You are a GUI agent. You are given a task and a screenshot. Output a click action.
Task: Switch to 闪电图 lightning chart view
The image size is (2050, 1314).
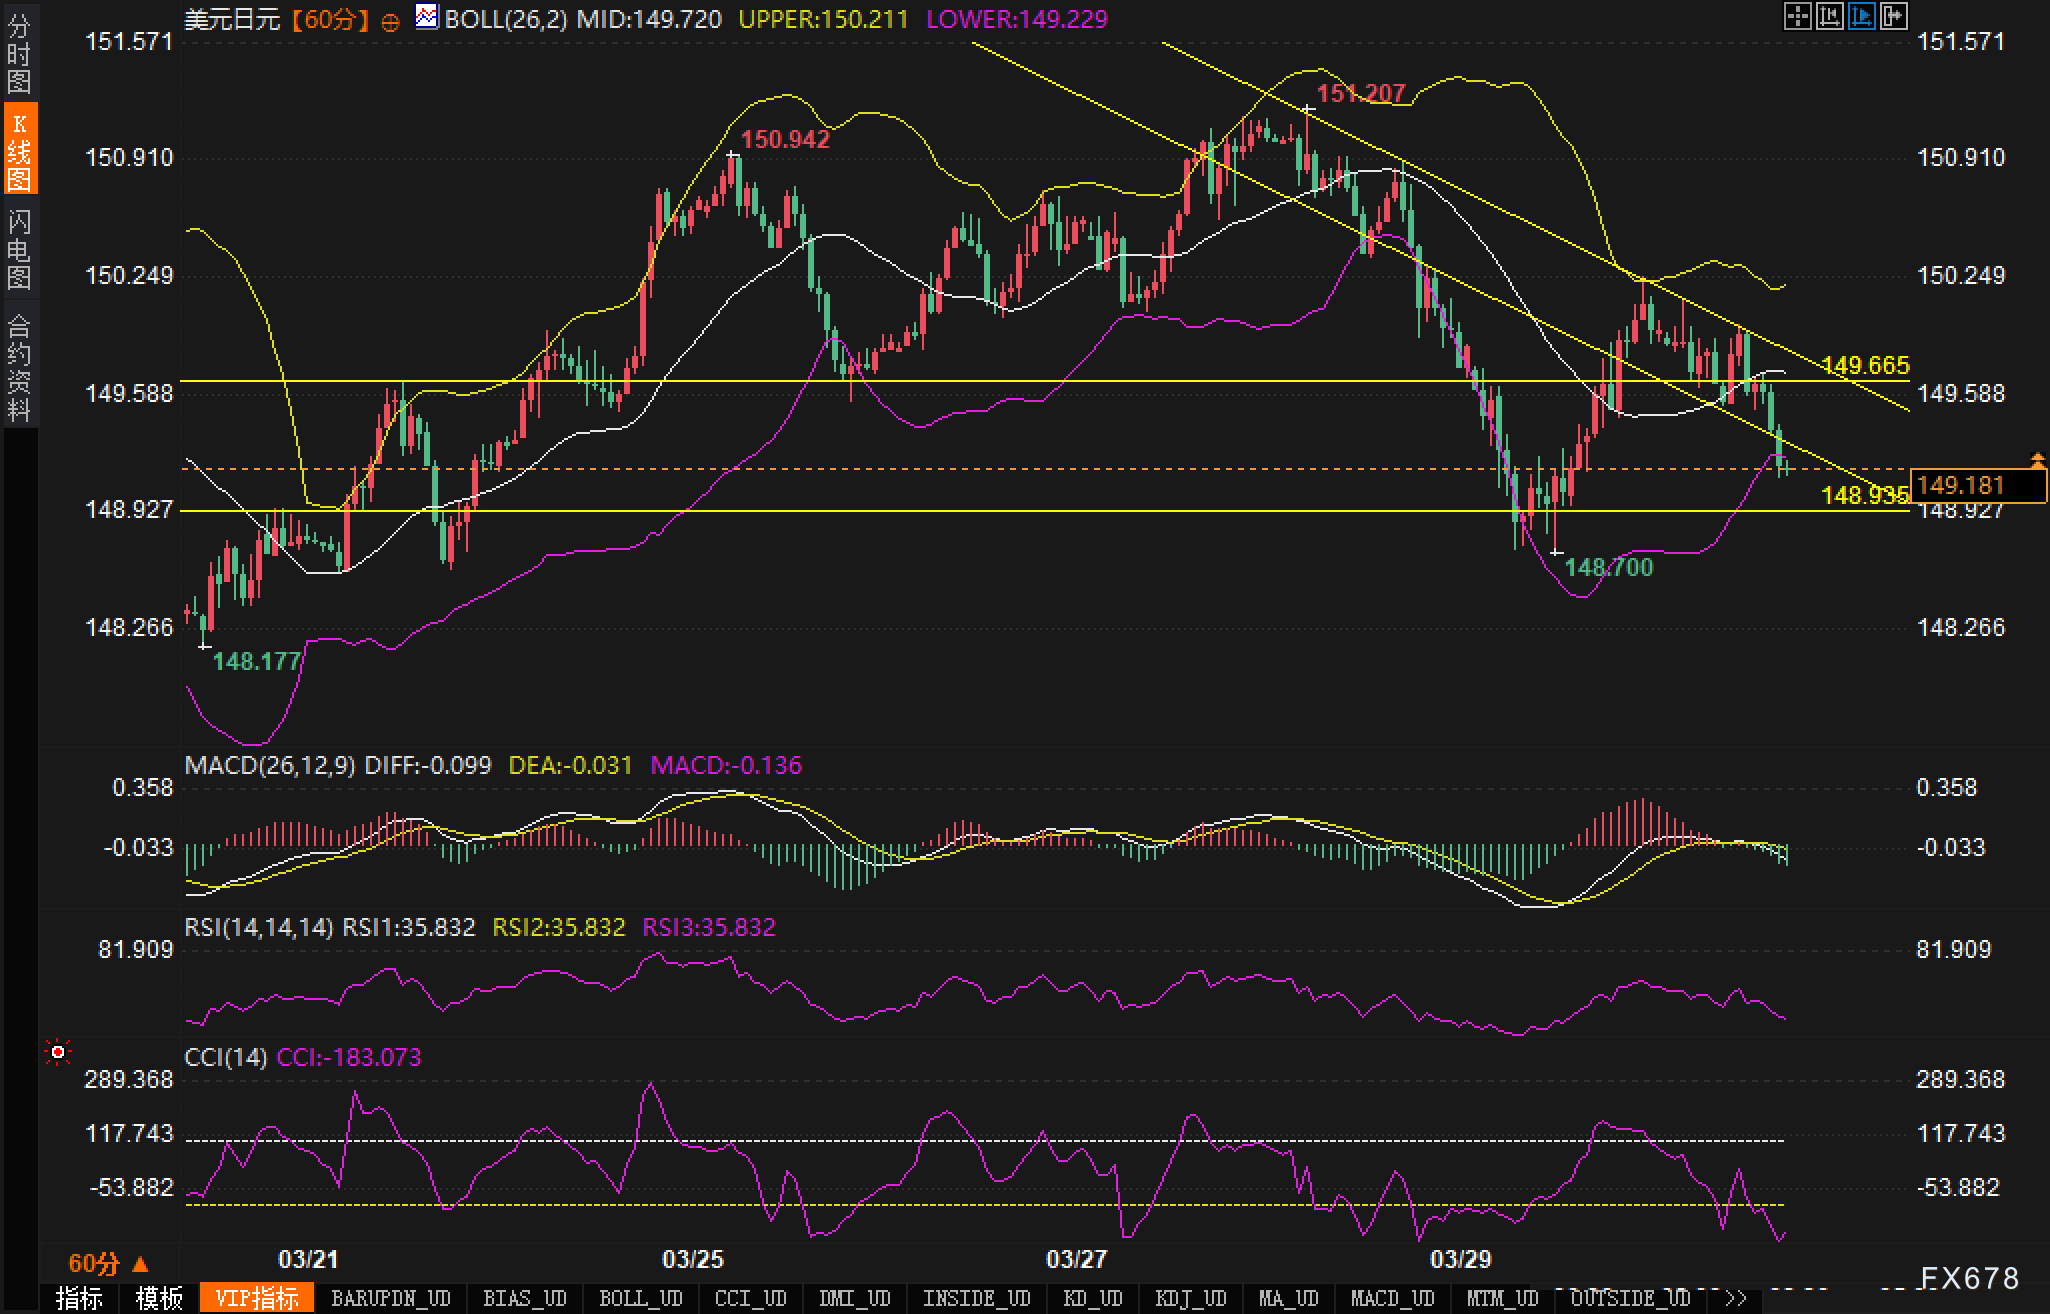point(19,250)
